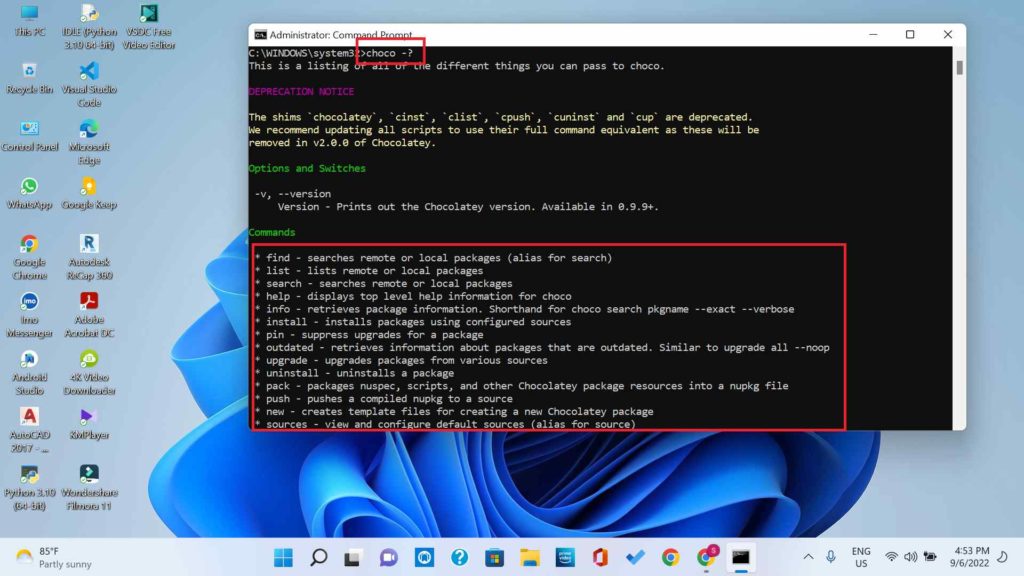
Task: Select the Autodesk ReCap 360 icon
Action: (x=89, y=257)
